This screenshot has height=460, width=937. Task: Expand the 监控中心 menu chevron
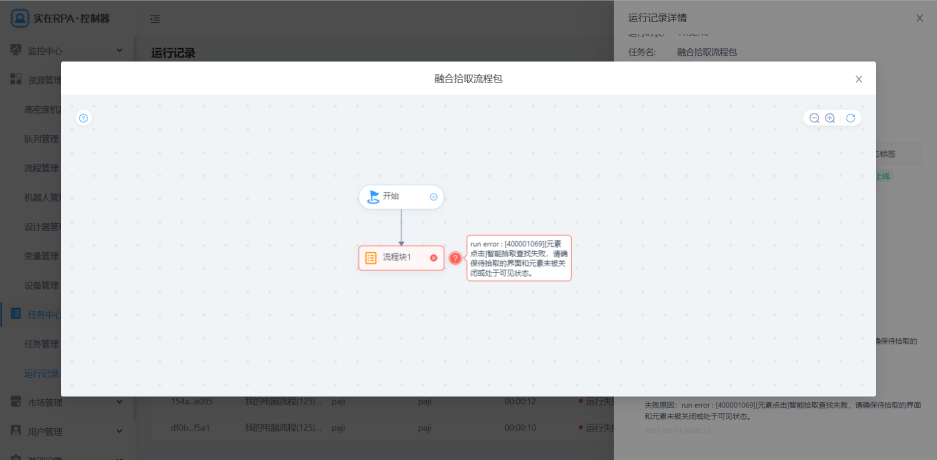[x=119, y=49]
